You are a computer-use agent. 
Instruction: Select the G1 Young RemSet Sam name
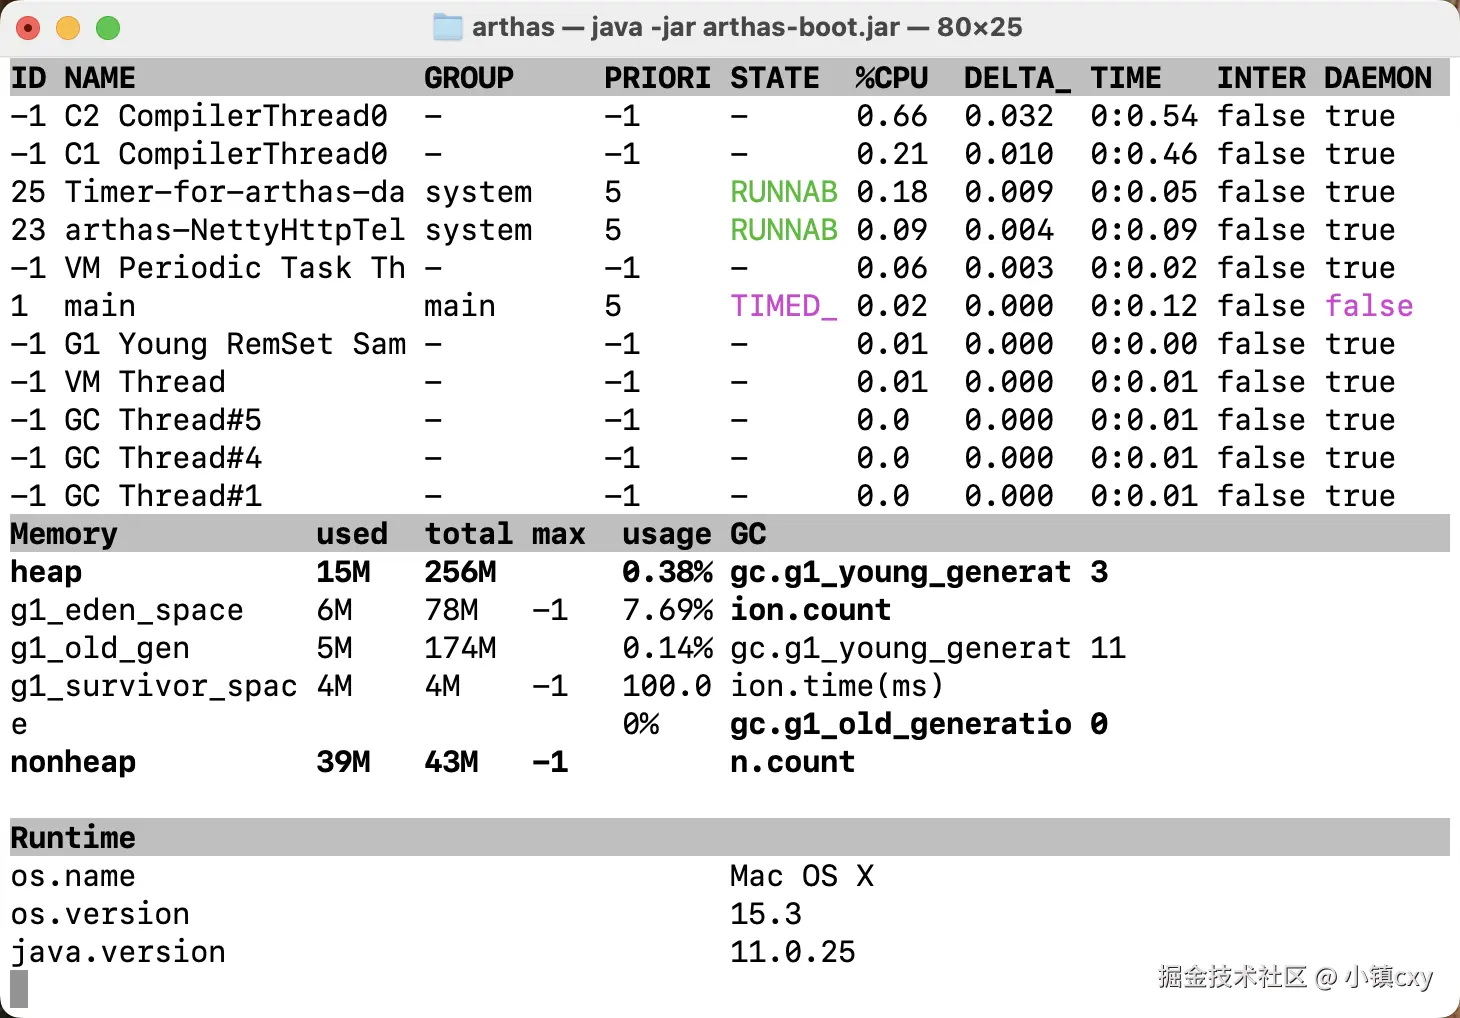(235, 344)
